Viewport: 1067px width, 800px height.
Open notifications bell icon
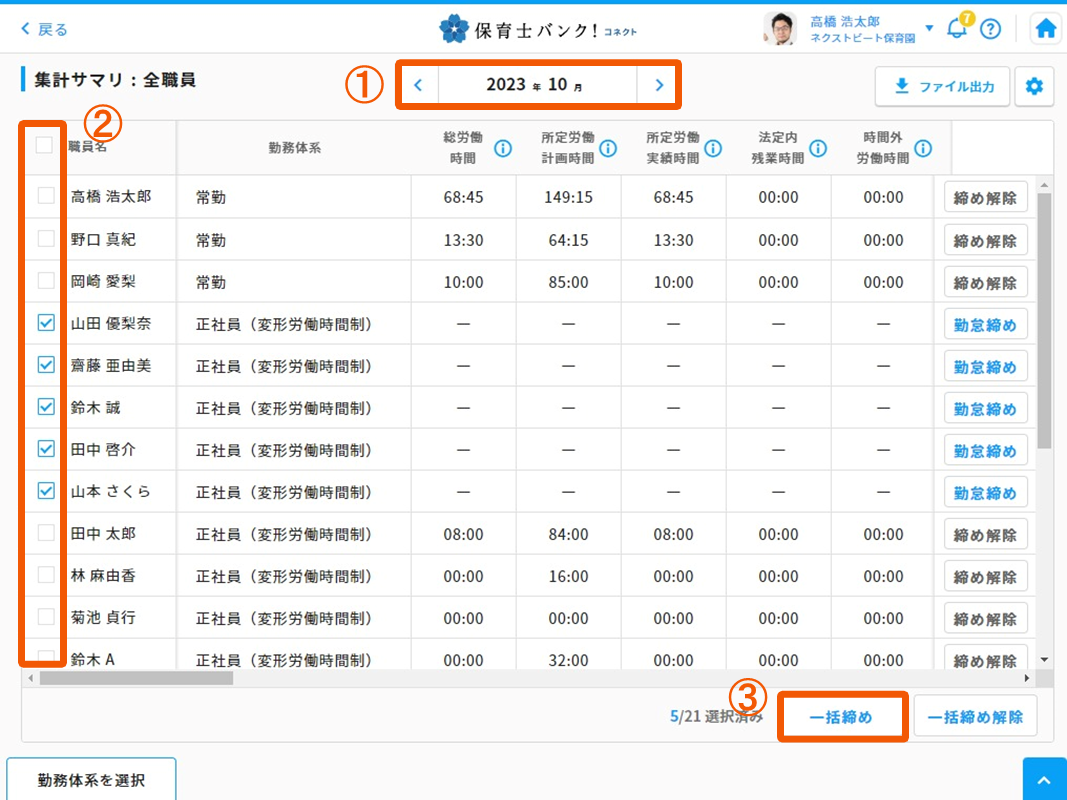pos(957,29)
